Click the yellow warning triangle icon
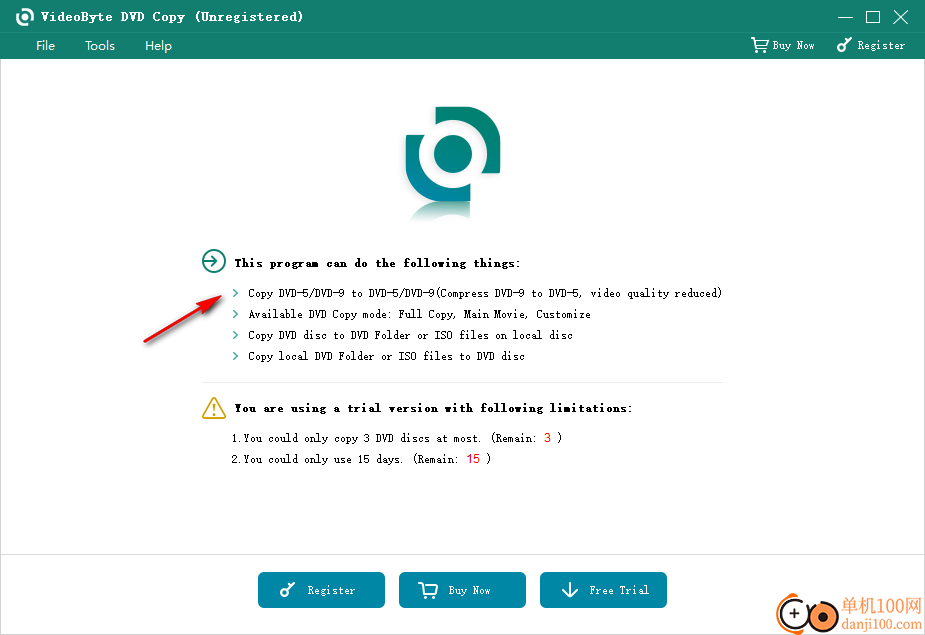 tap(214, 408)
